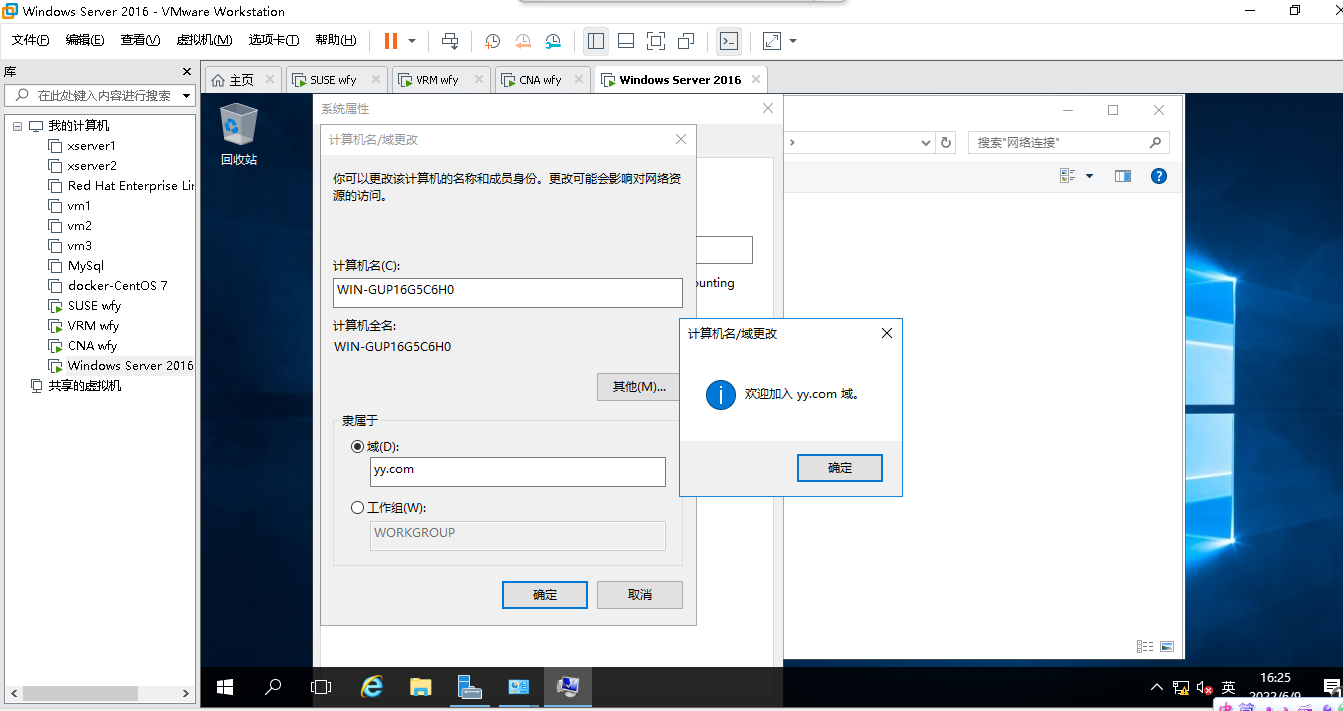Select VRM wfy in the library tree
Image resolution: width=1343 pixels, height=711 pixels.
pos(93,326)
